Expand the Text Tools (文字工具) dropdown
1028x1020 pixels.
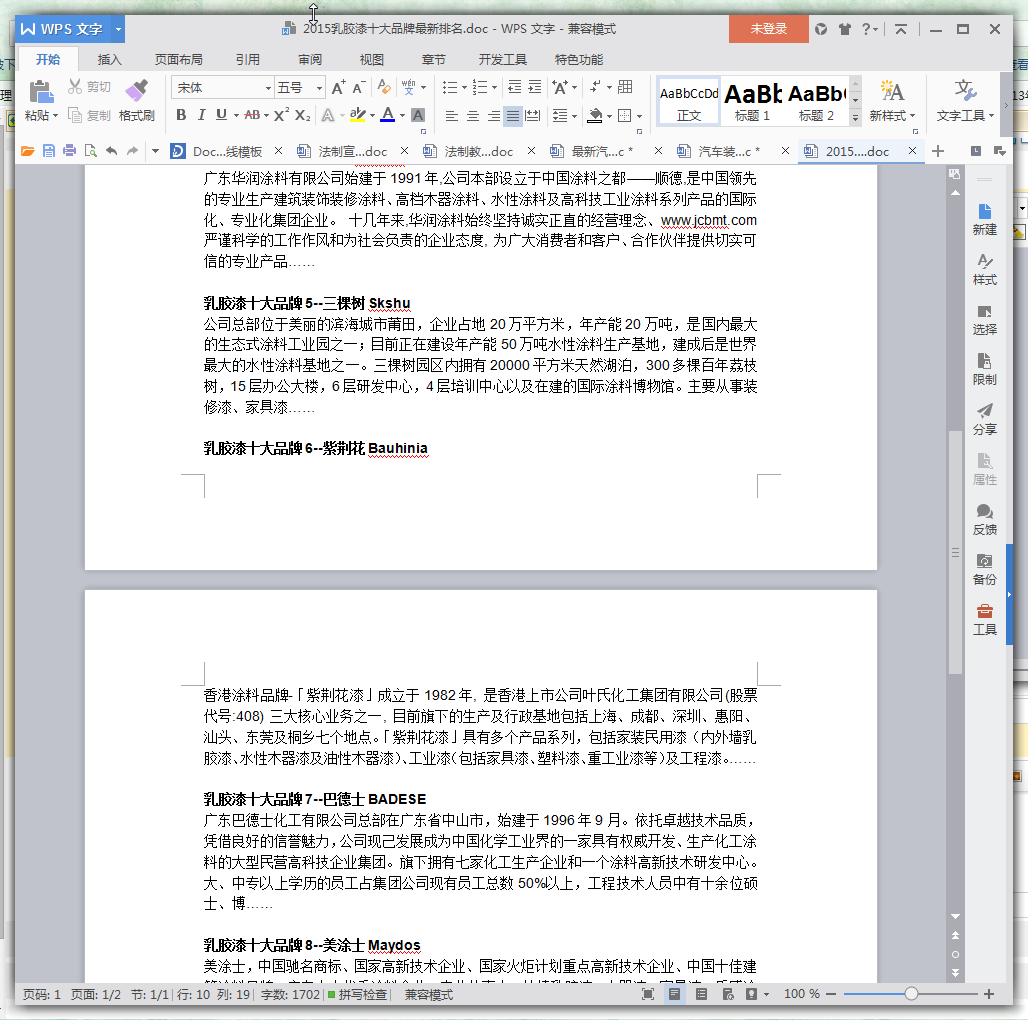(991, 116)
